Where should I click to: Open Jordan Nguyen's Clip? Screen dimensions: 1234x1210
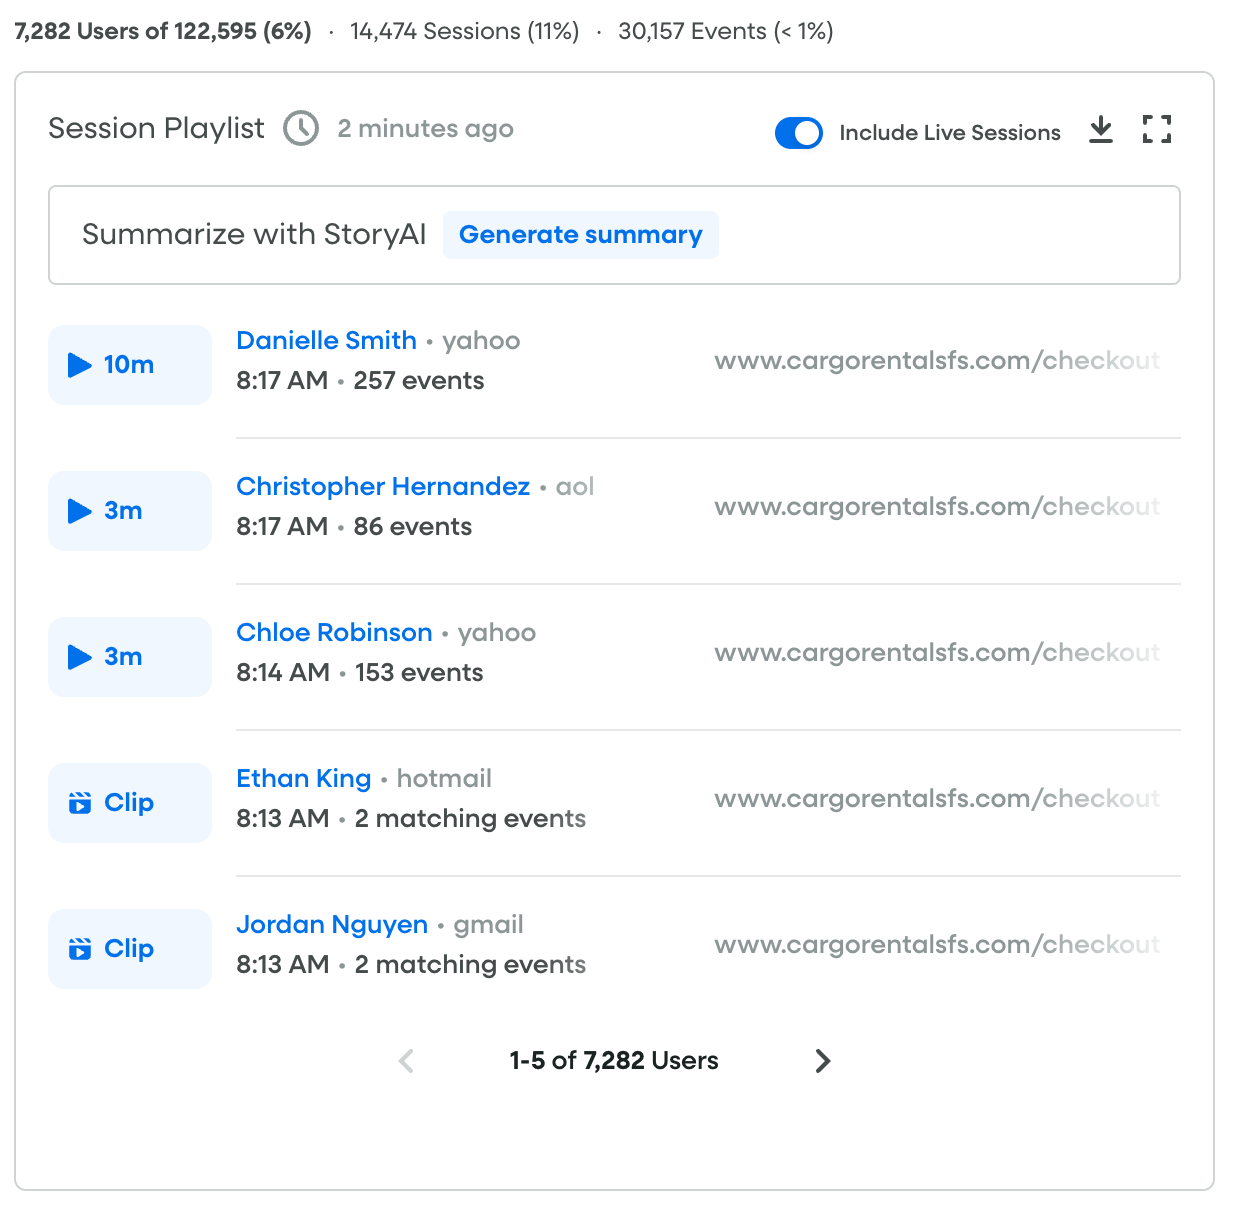[x=130, y=949]
